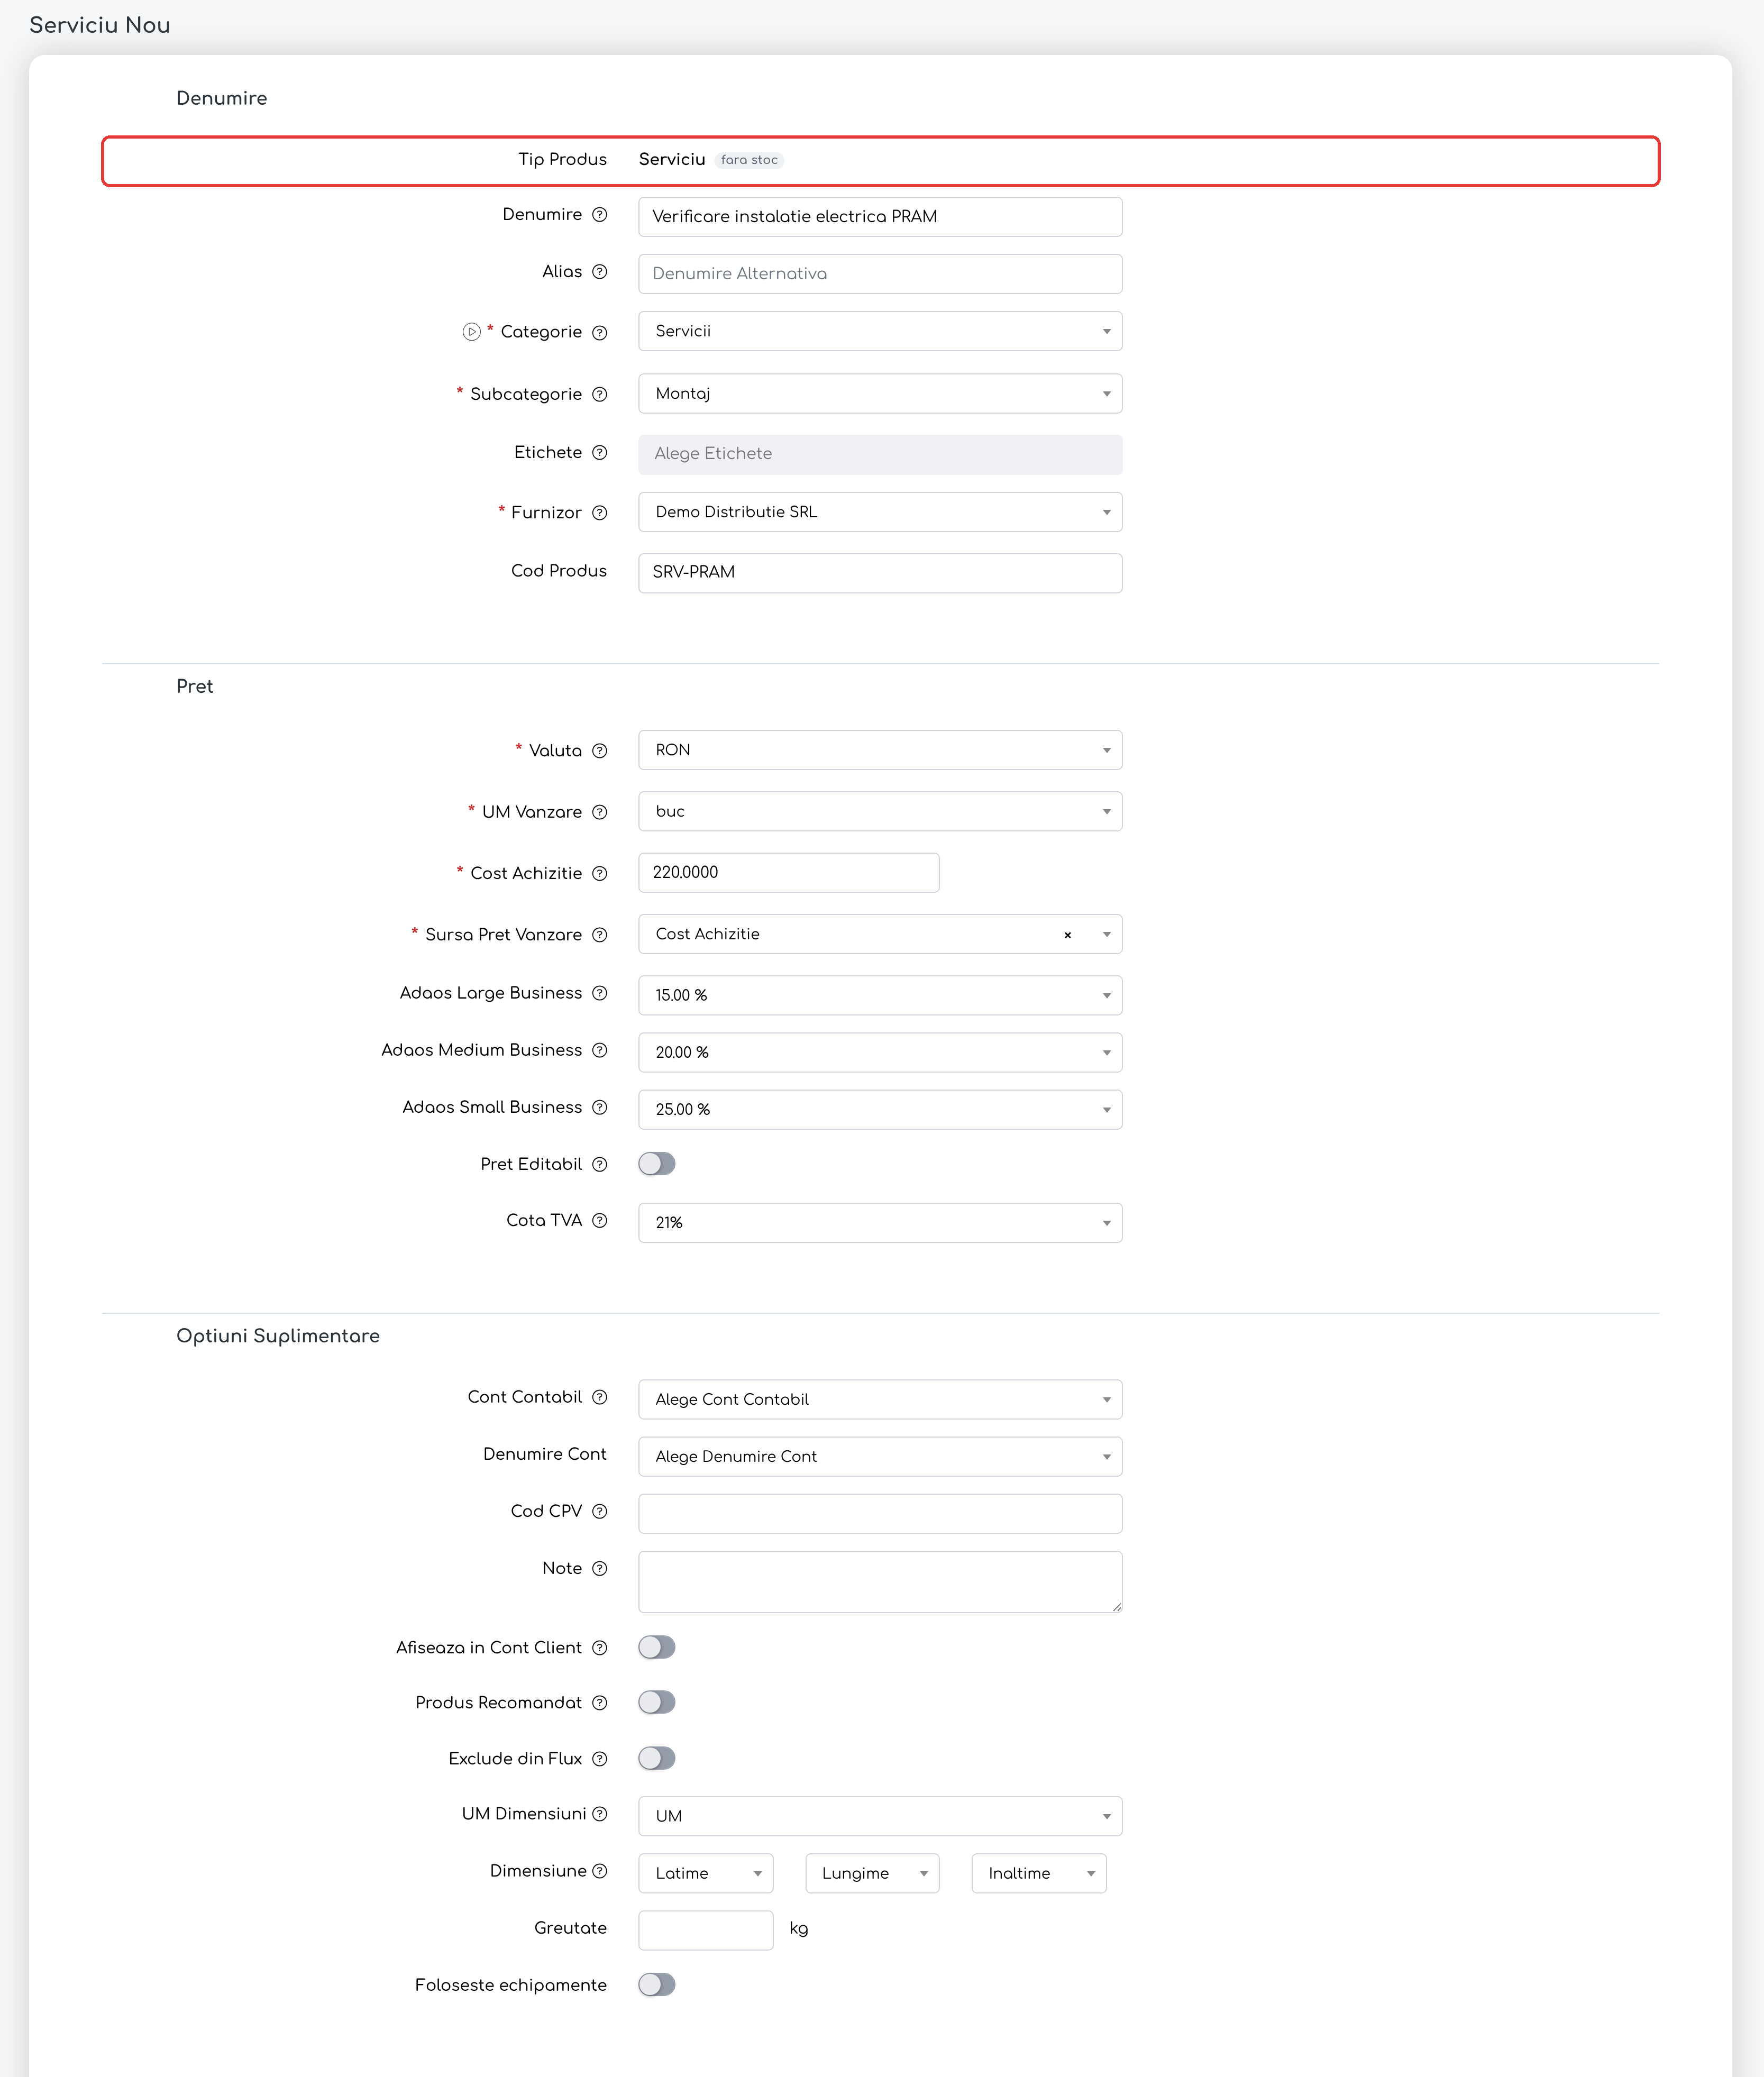1764x2077 pixels.
Task: Enable Afiseaza in Cont Client switch
Action: click(x=657, y=1646)
